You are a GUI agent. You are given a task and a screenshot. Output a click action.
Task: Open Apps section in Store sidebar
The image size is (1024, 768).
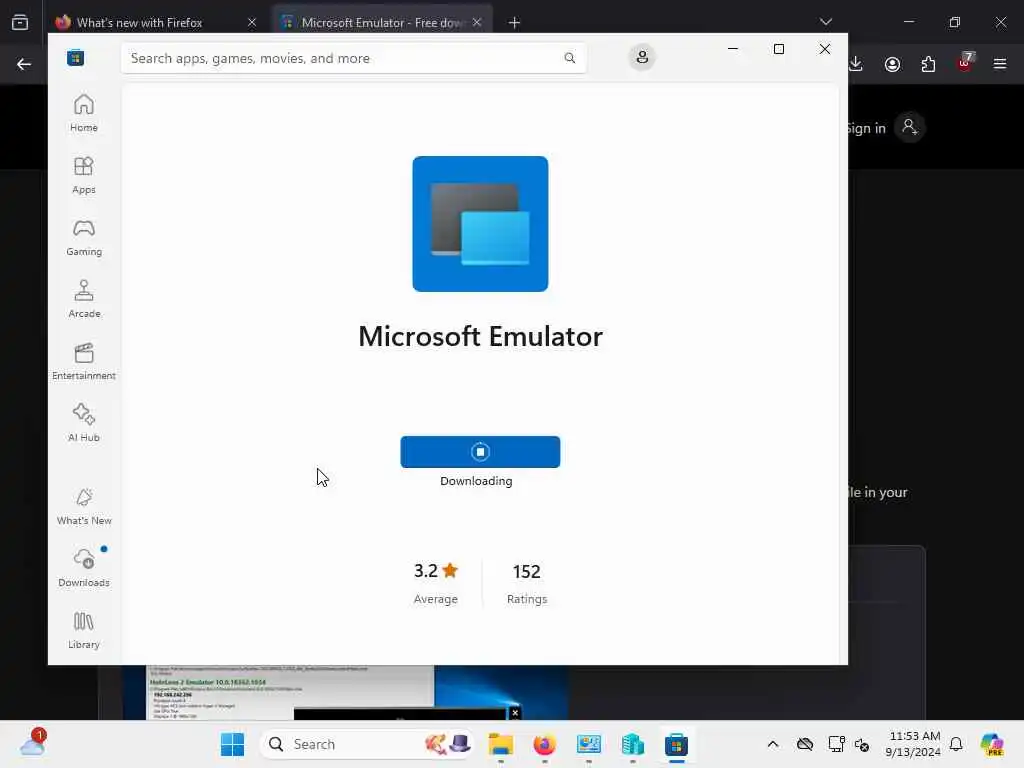point(84,175)
